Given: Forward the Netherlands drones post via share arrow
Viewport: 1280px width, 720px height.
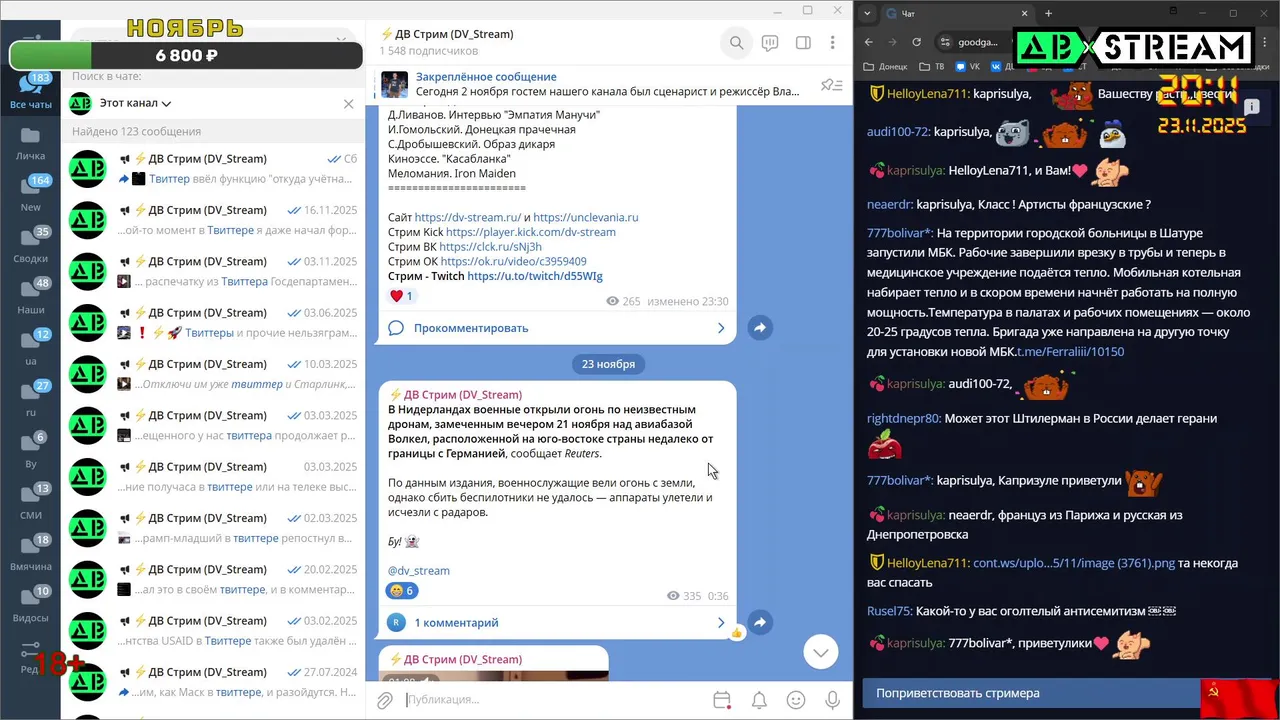Looking at the screenshot, I should point(760,622).
